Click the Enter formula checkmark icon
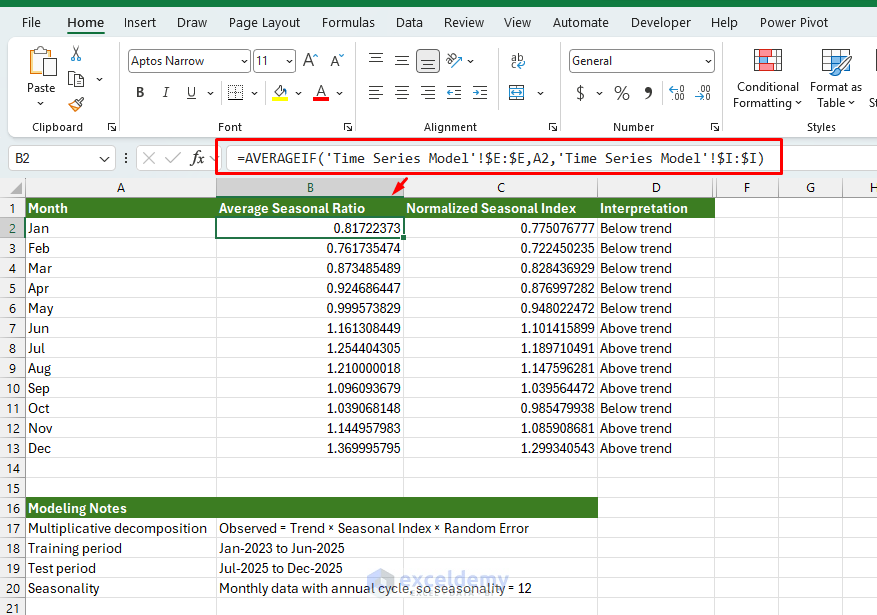The width and height of the screenshot is (877, 615). point(173,158)
